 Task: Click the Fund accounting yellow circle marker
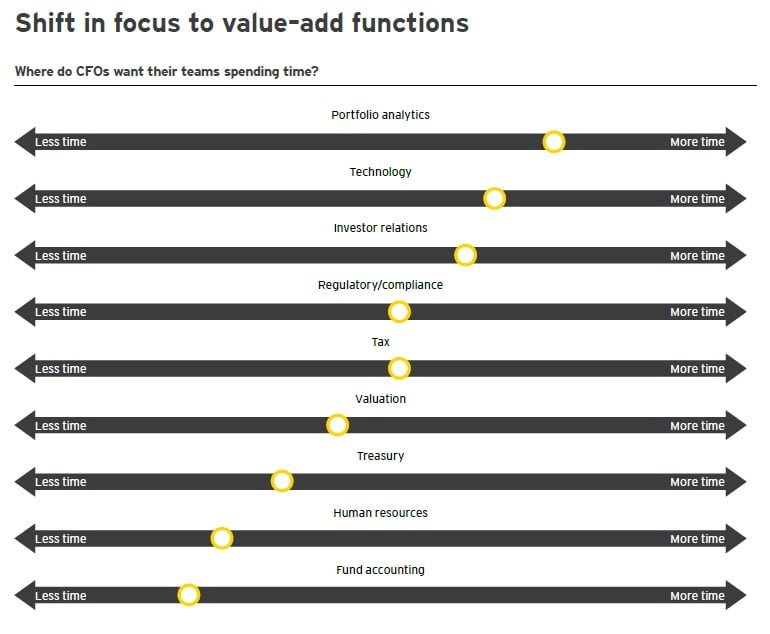click(189, 596)
